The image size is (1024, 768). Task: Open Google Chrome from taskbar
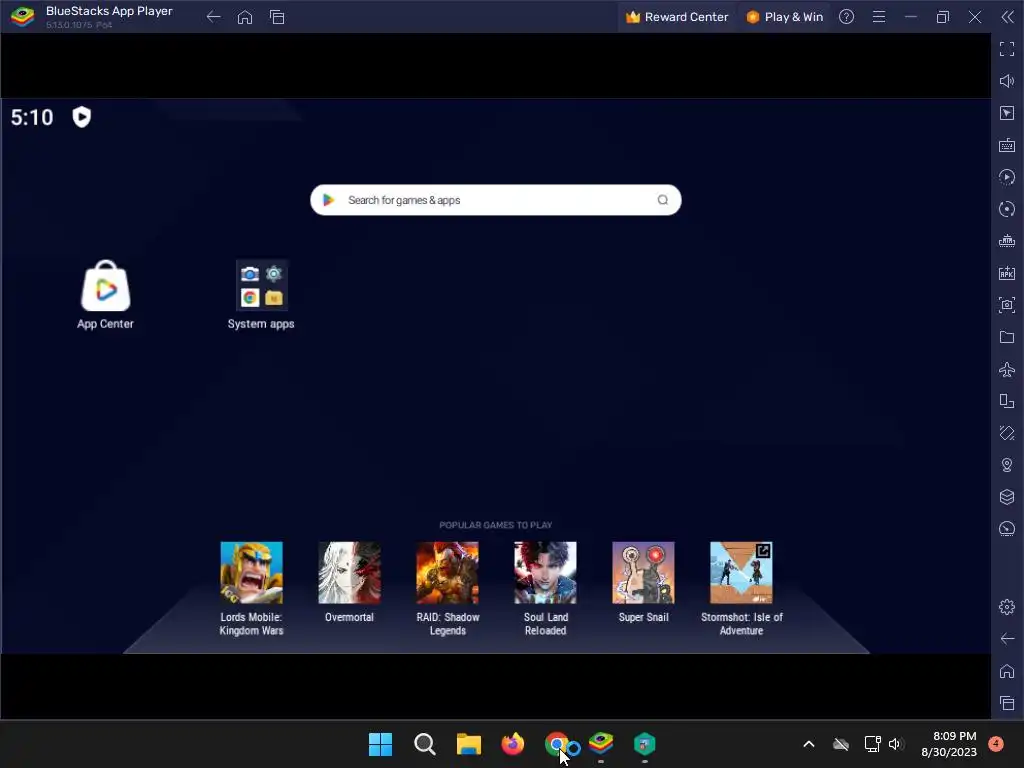pos(556,744)
